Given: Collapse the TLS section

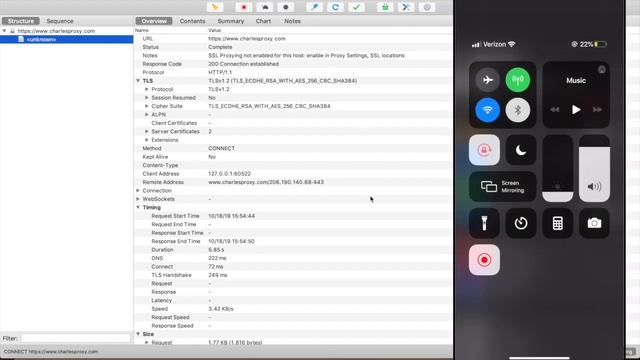Looking at the screenshot, I should (138, 81).
